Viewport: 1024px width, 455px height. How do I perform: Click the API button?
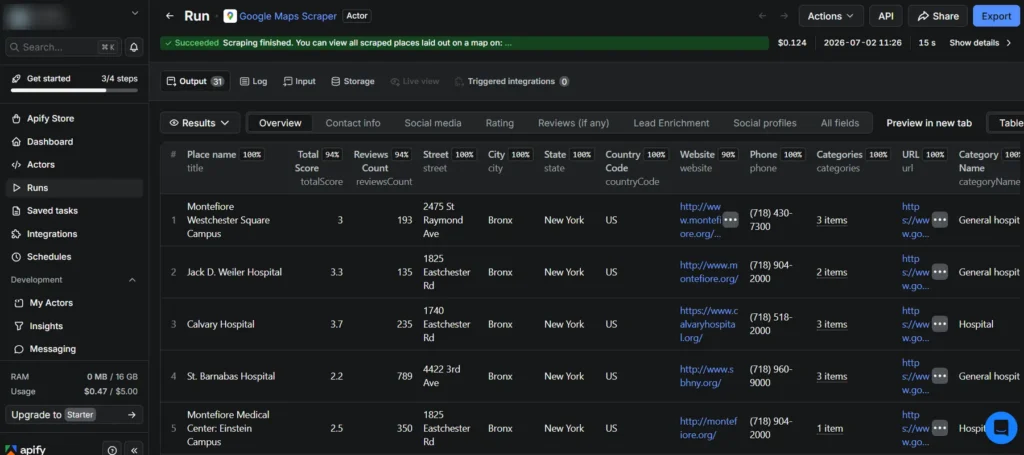click(x=886, y=16)
